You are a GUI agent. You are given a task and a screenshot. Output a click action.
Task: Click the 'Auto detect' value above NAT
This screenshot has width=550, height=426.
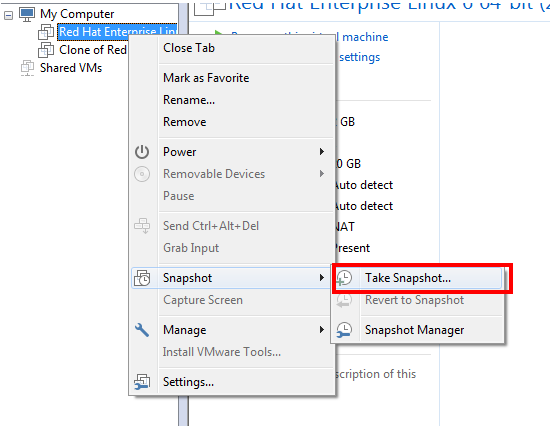tap(363, 206)
